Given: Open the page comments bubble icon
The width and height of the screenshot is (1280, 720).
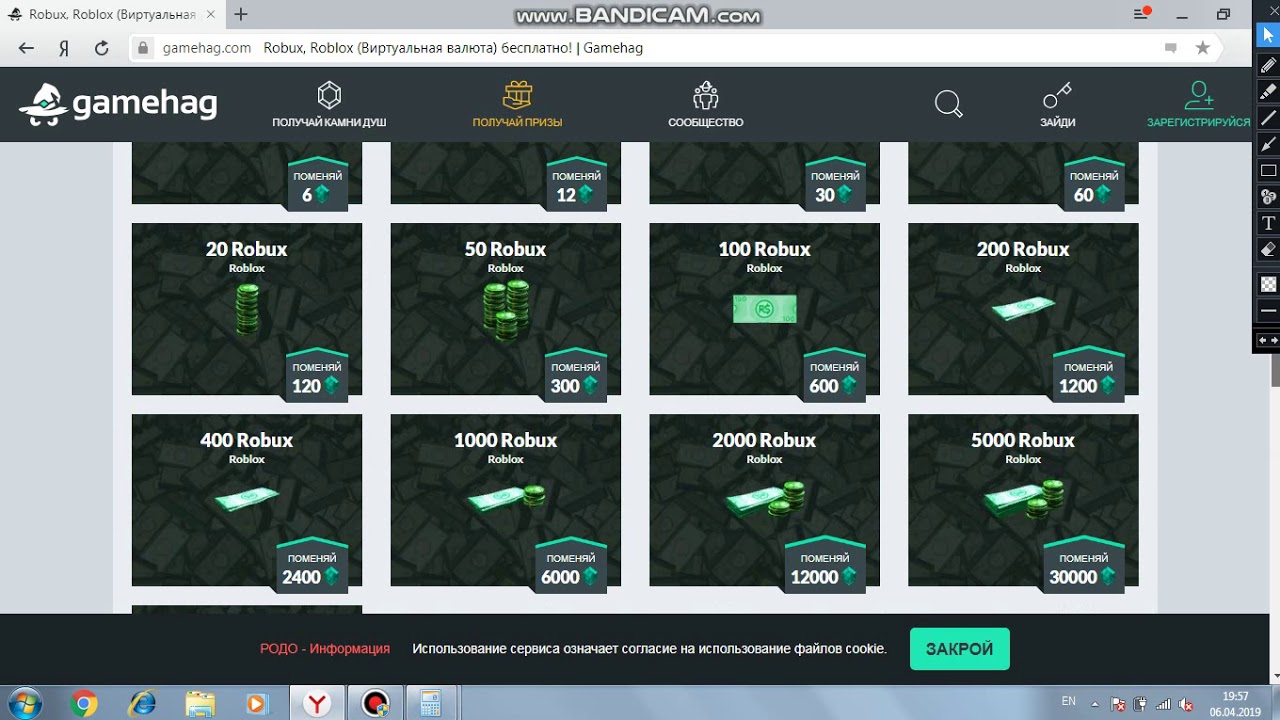Looking at the screenshot, I should tap(1171, 48).
